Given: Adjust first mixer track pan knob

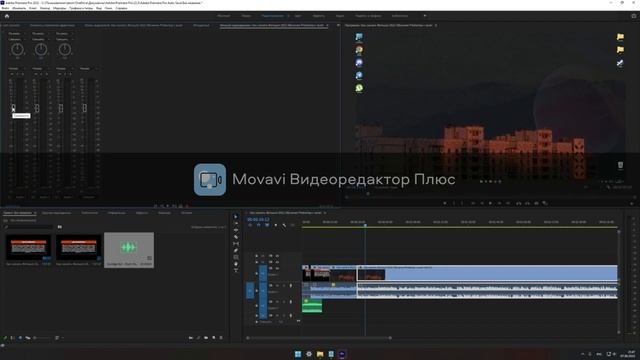Looking at the screenshot, I should (17, 49).
